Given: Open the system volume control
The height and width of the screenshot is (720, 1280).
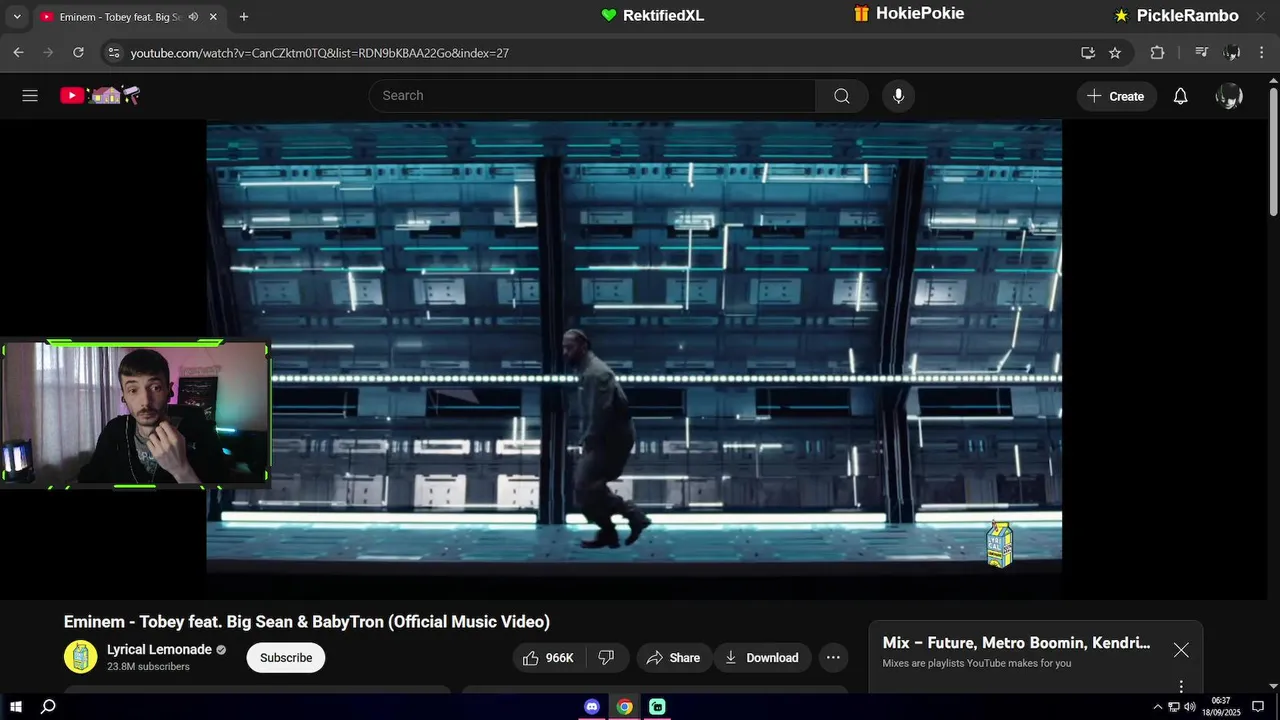Looking at the screenshot, I should 1189,707.
